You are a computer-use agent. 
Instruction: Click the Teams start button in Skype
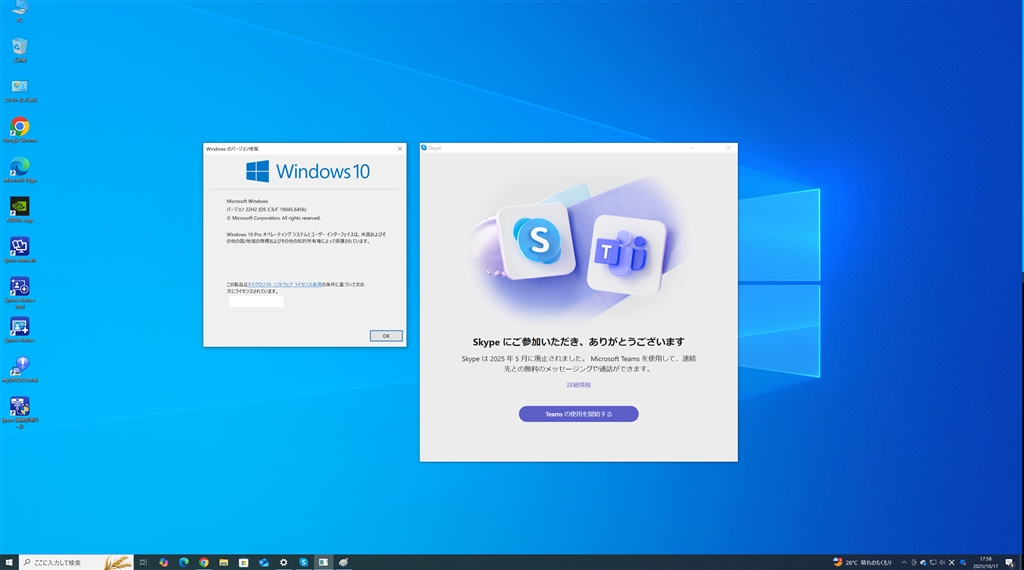579,414
